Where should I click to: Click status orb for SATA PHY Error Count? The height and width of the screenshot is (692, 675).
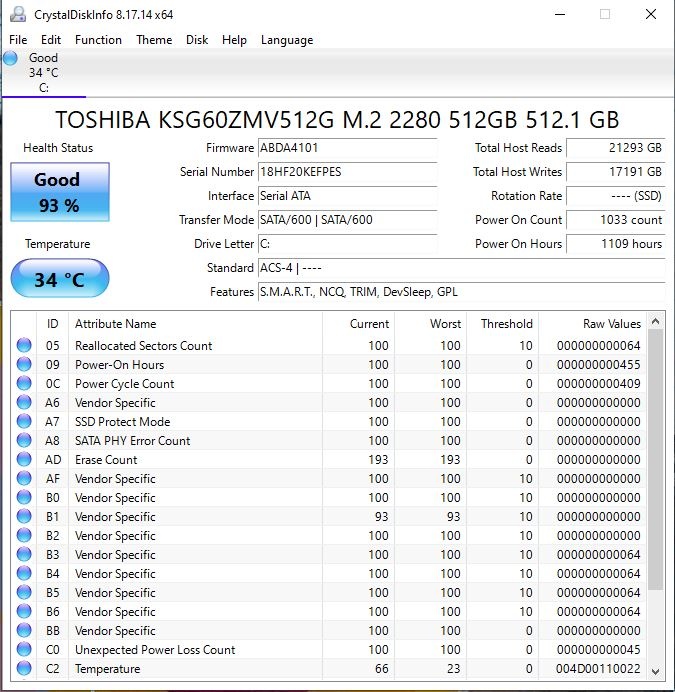coord(24,440)
